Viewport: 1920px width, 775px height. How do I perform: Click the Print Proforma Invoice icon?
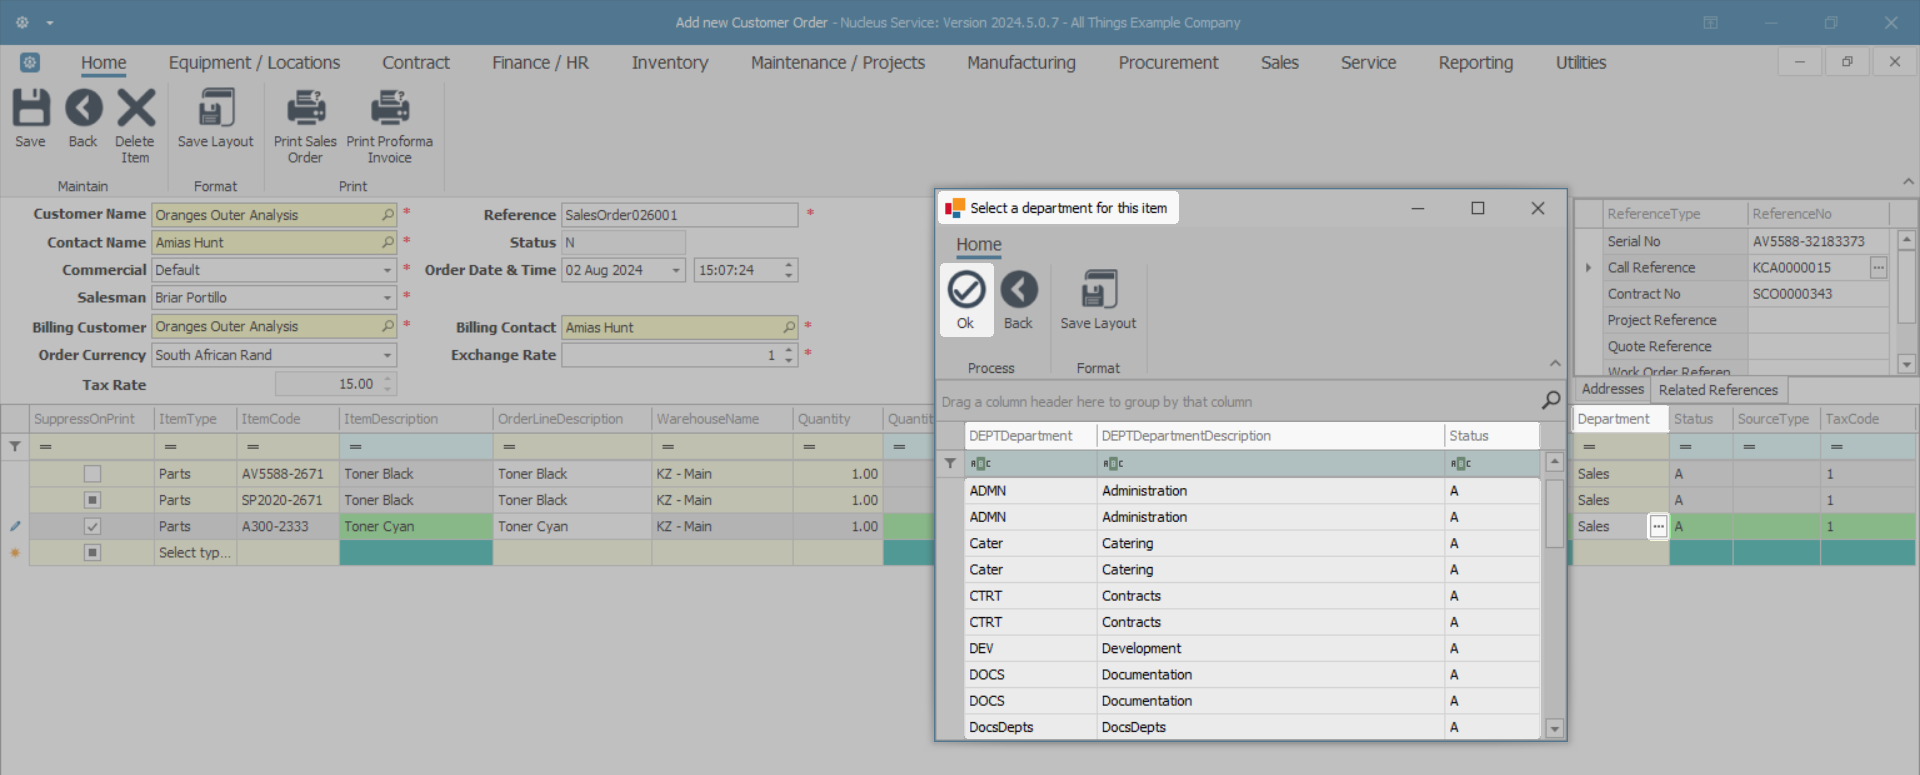point(389,108)
